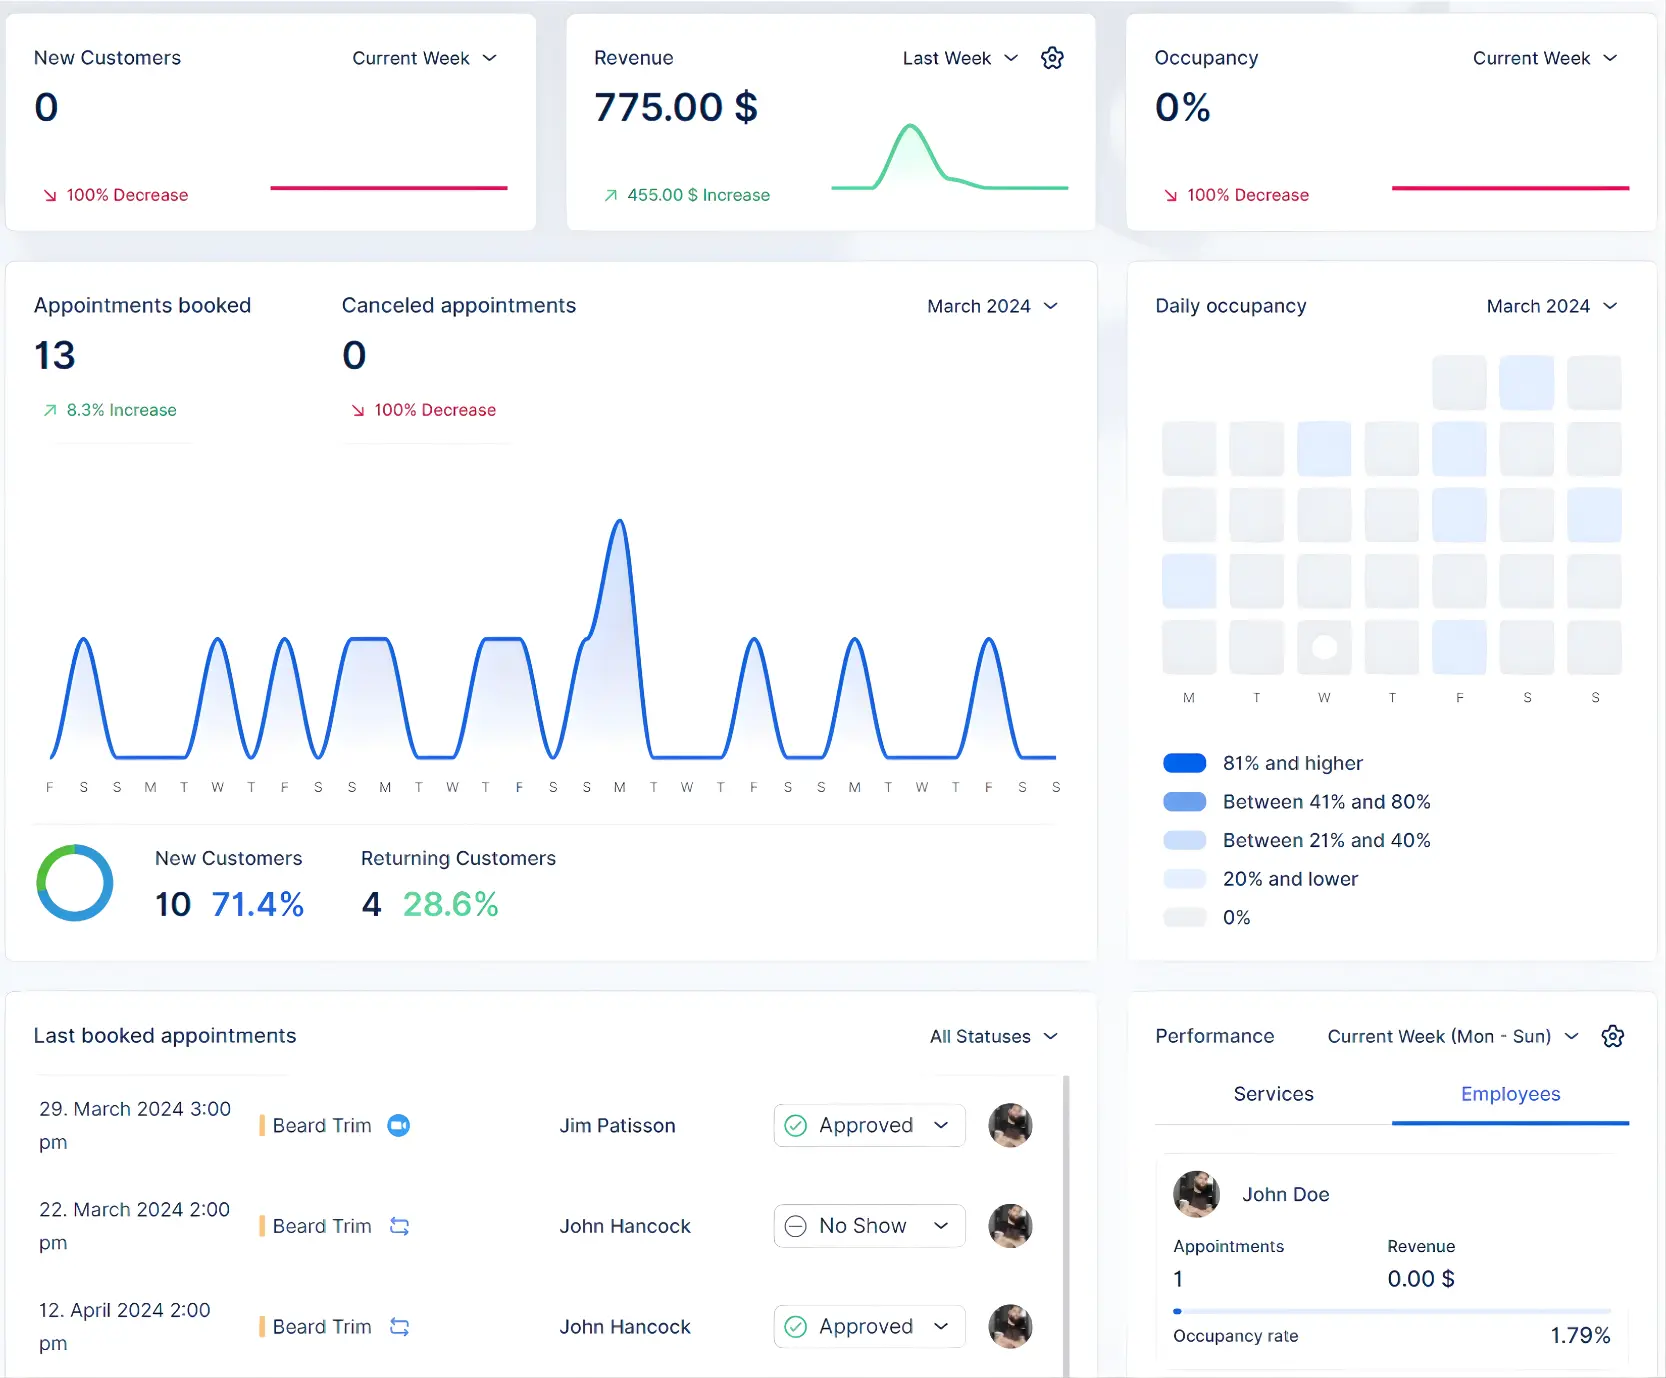Click the recurring icon on 22 March appointment

[400, 1226]
